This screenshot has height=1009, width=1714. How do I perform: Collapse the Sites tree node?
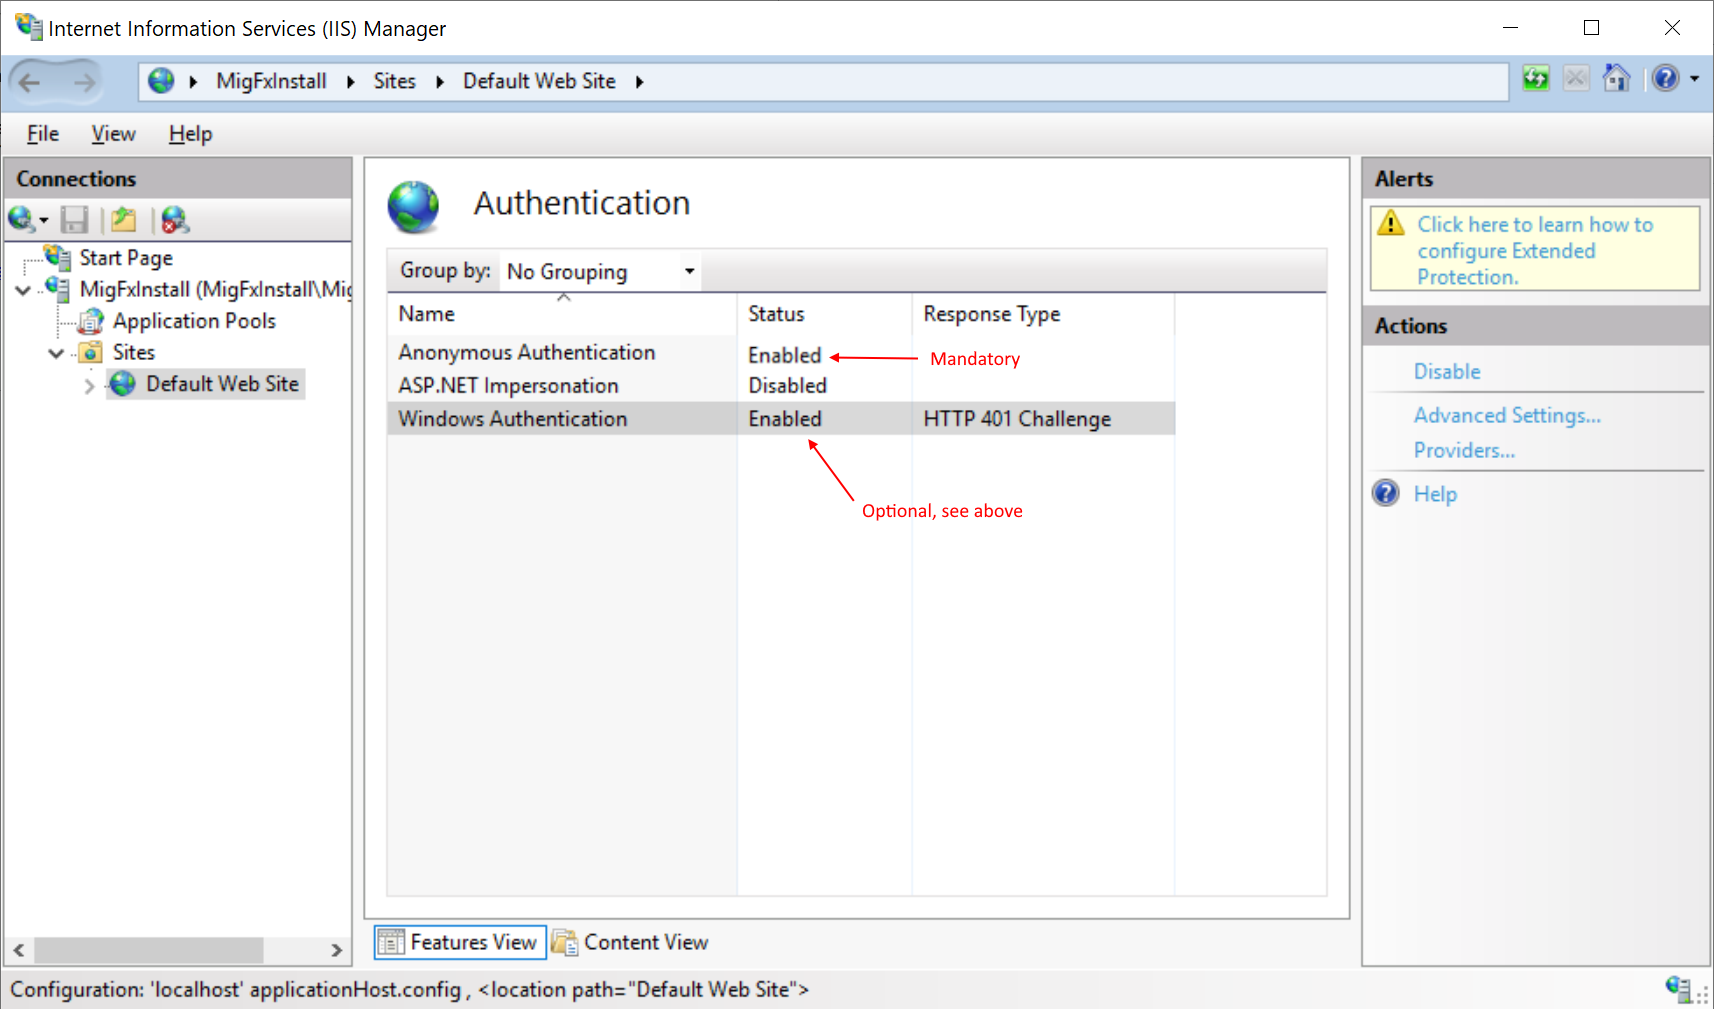pyautogui.click(x=57, y=352)
